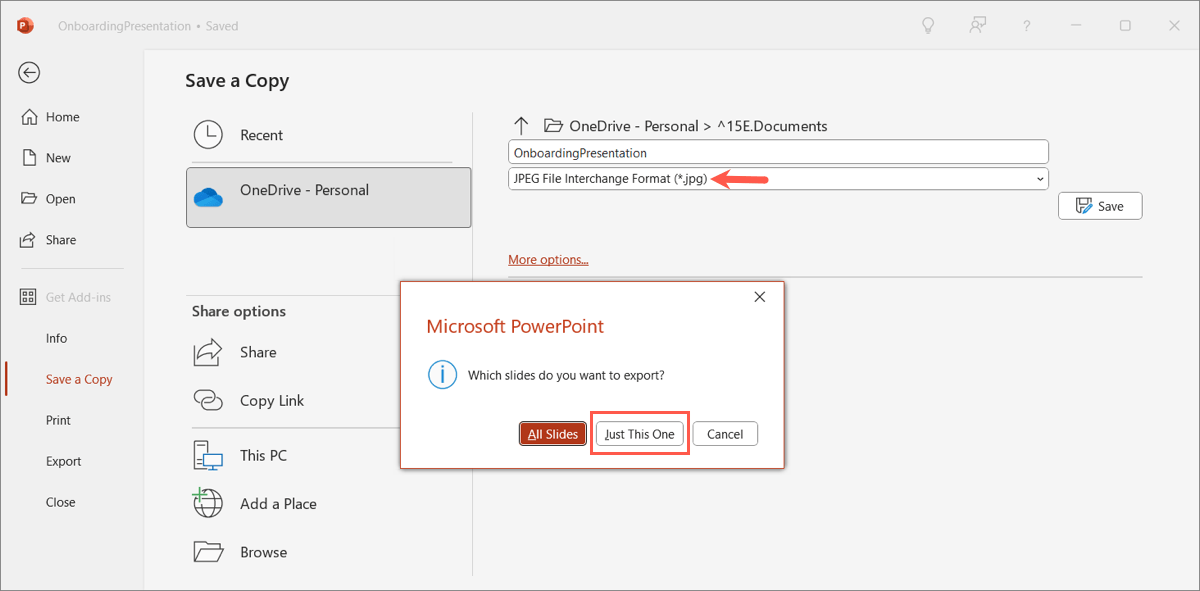Image resolution: width=1200 pixels, height=591 pixels.
Task: Click the Save button
Action: [1100, 206]
